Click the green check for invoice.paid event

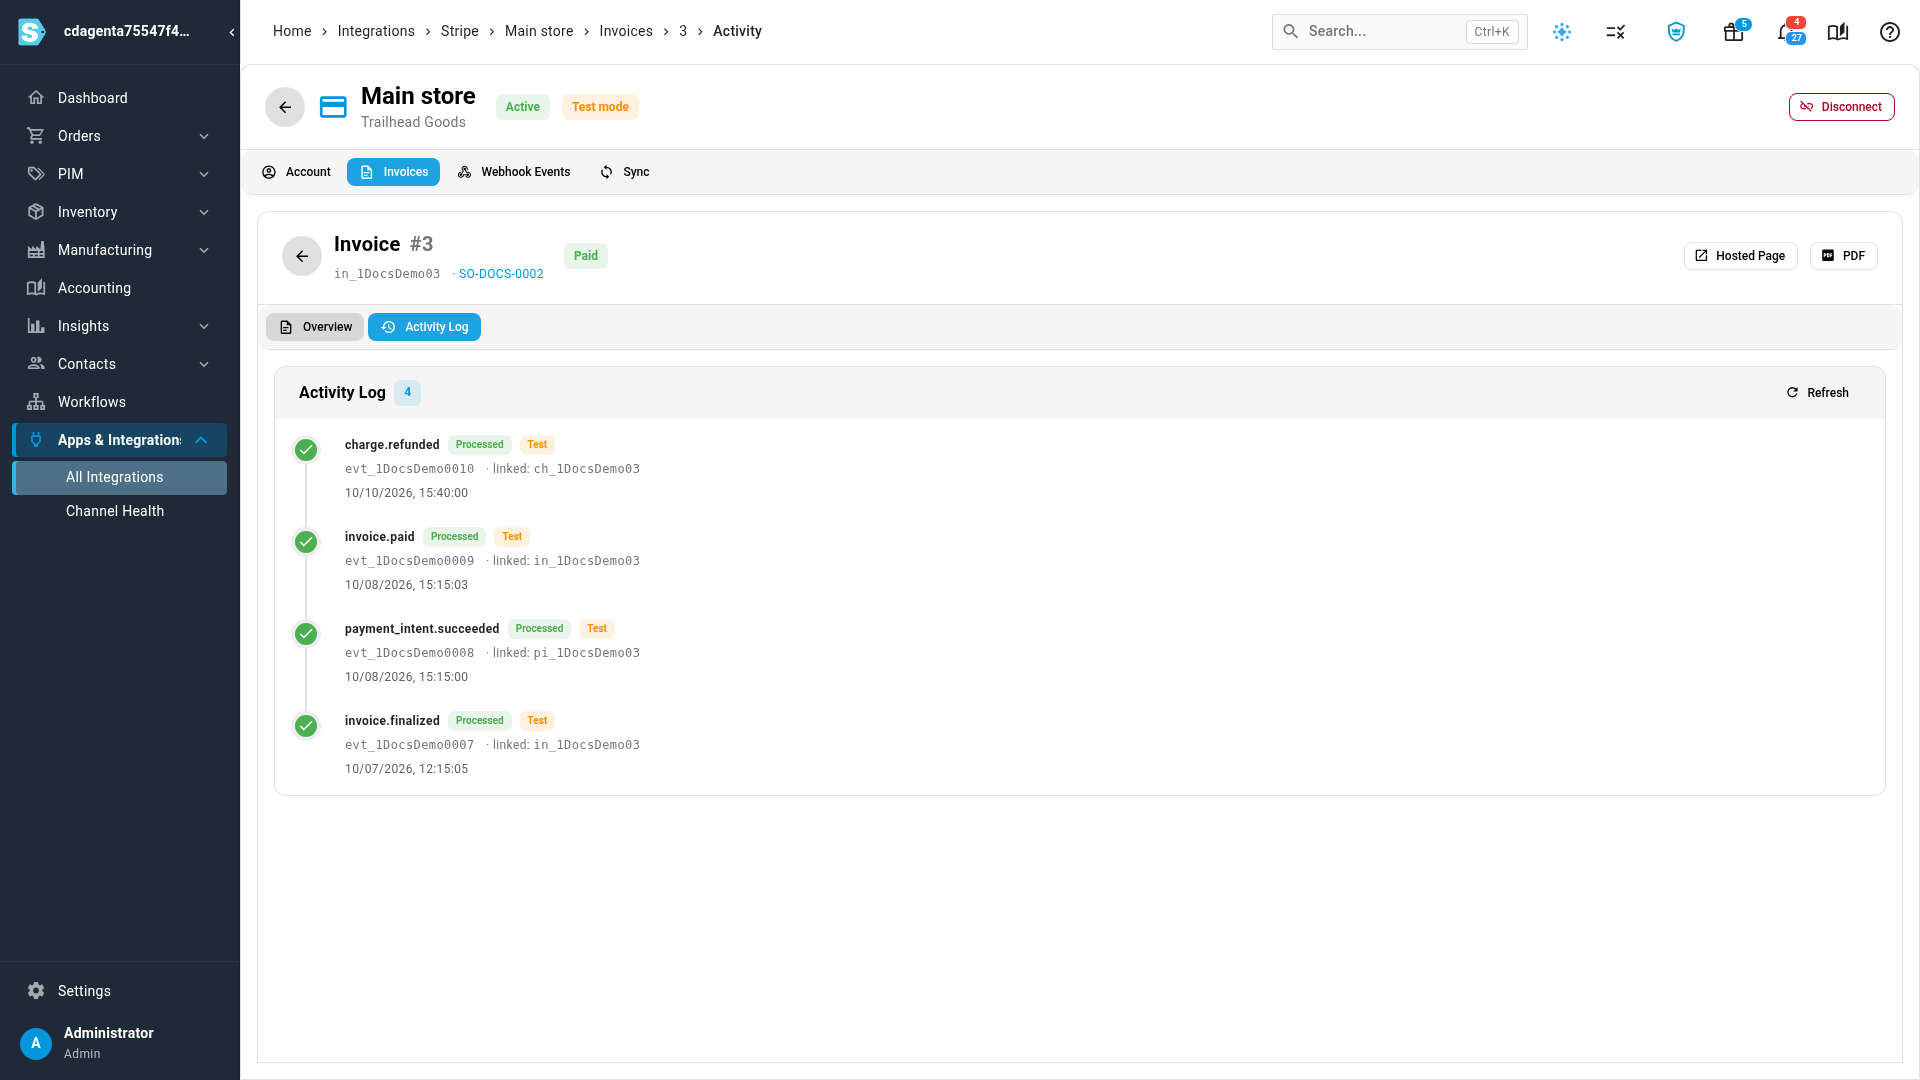[306, 542]
